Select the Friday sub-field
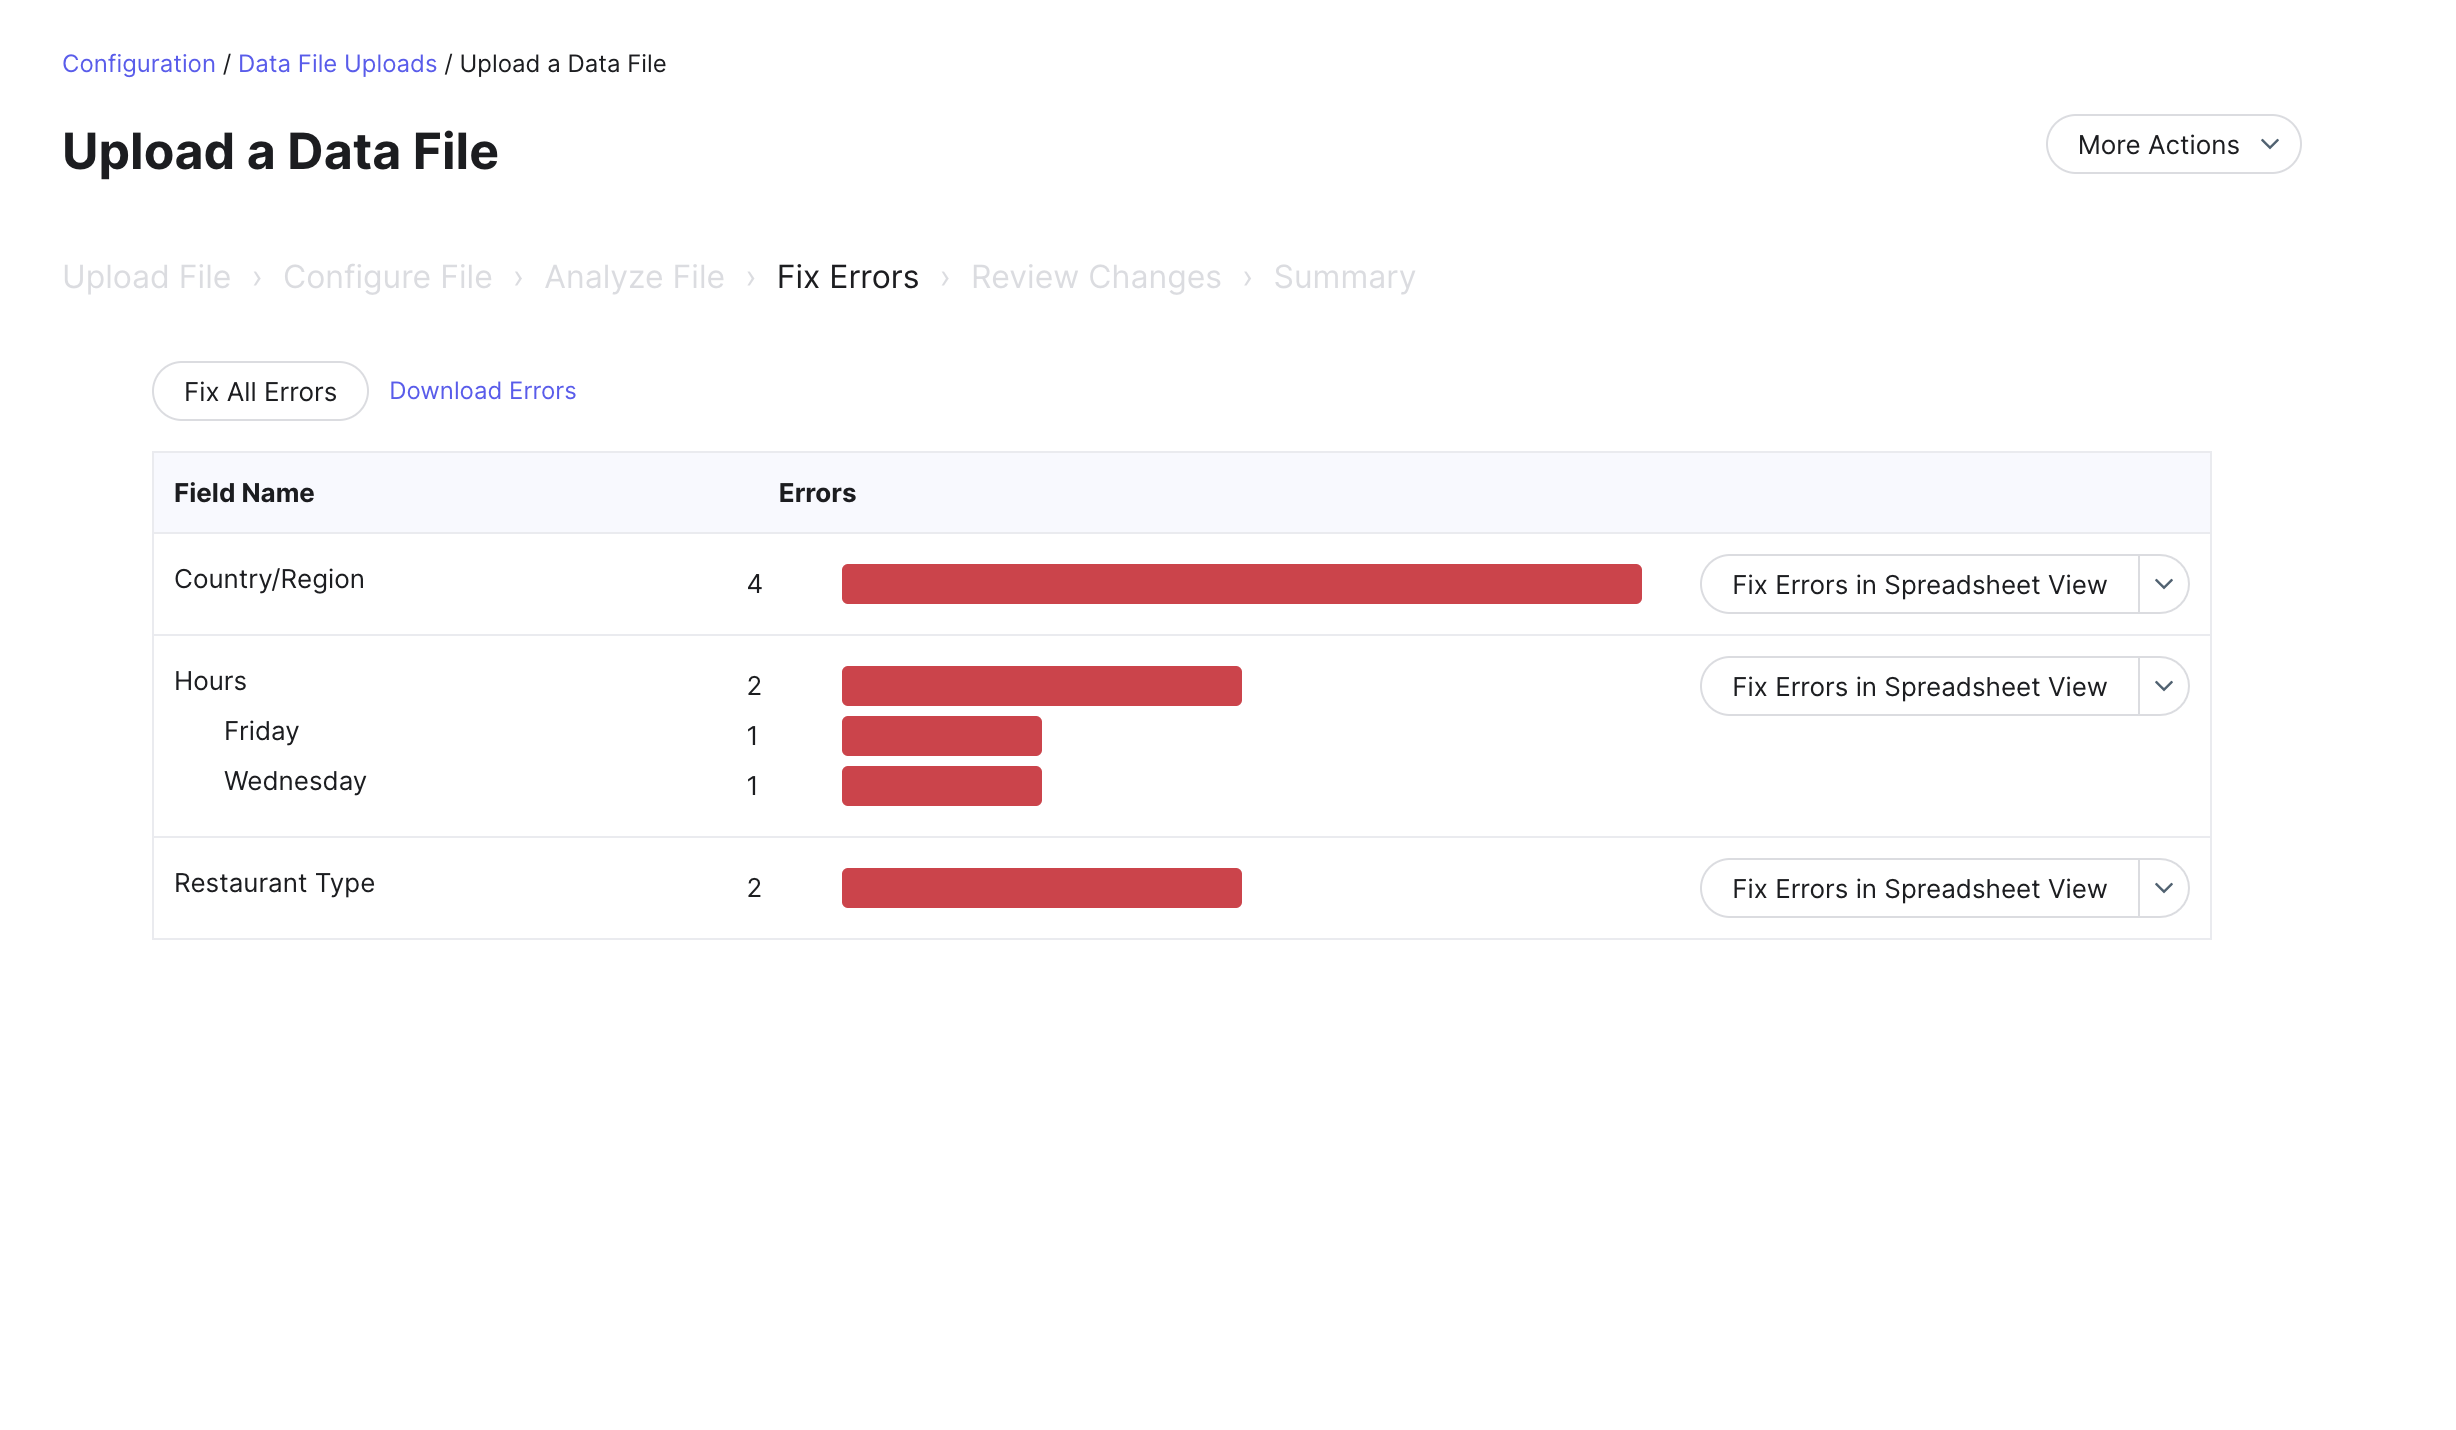2456x1430 pixels. pos(261,731)
